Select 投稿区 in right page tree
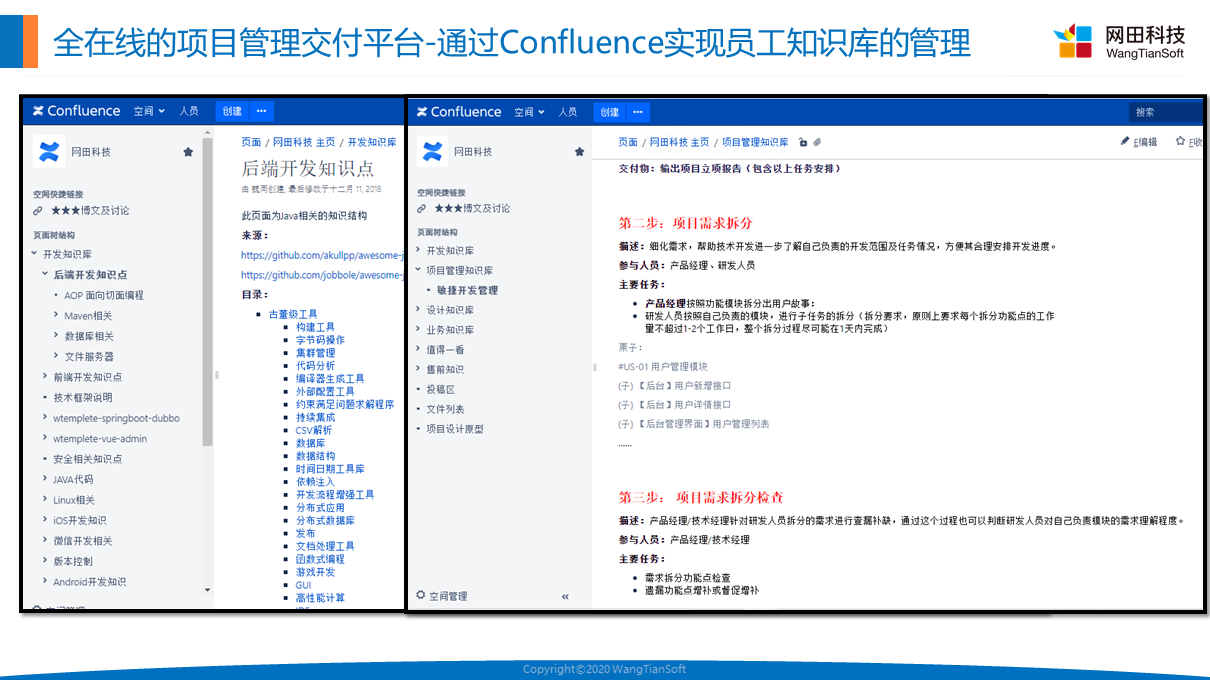Screen dimensions: 1210x680 [x=441, y=389]
